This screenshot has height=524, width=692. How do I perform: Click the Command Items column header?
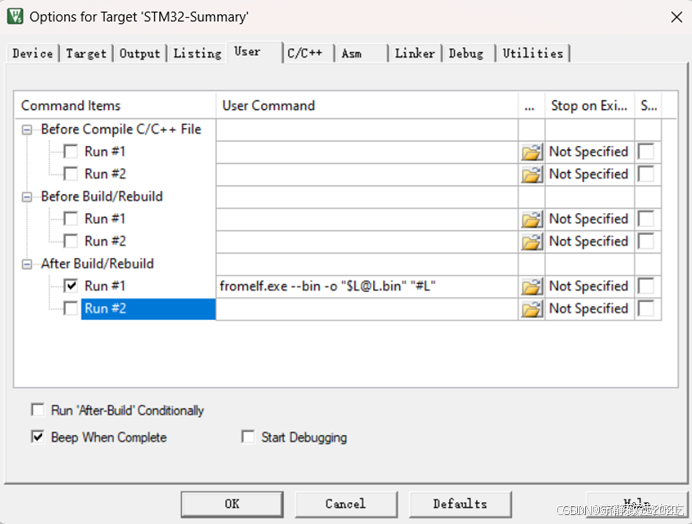click(x=116, y=106)
